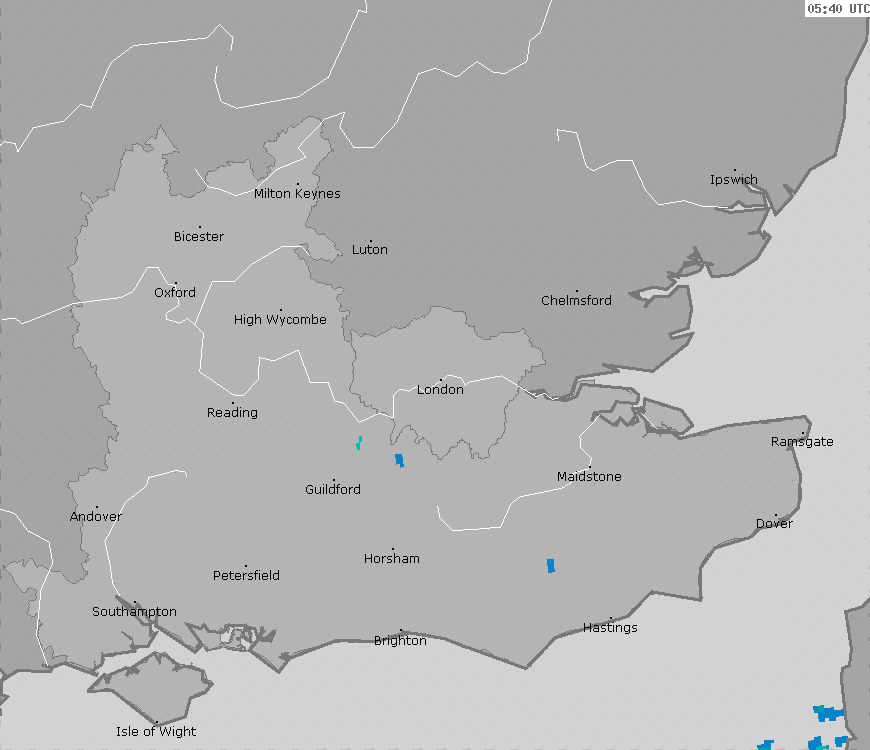
Task: Click the blue rain echo south-west of London
Action: [x=399, y=461]
